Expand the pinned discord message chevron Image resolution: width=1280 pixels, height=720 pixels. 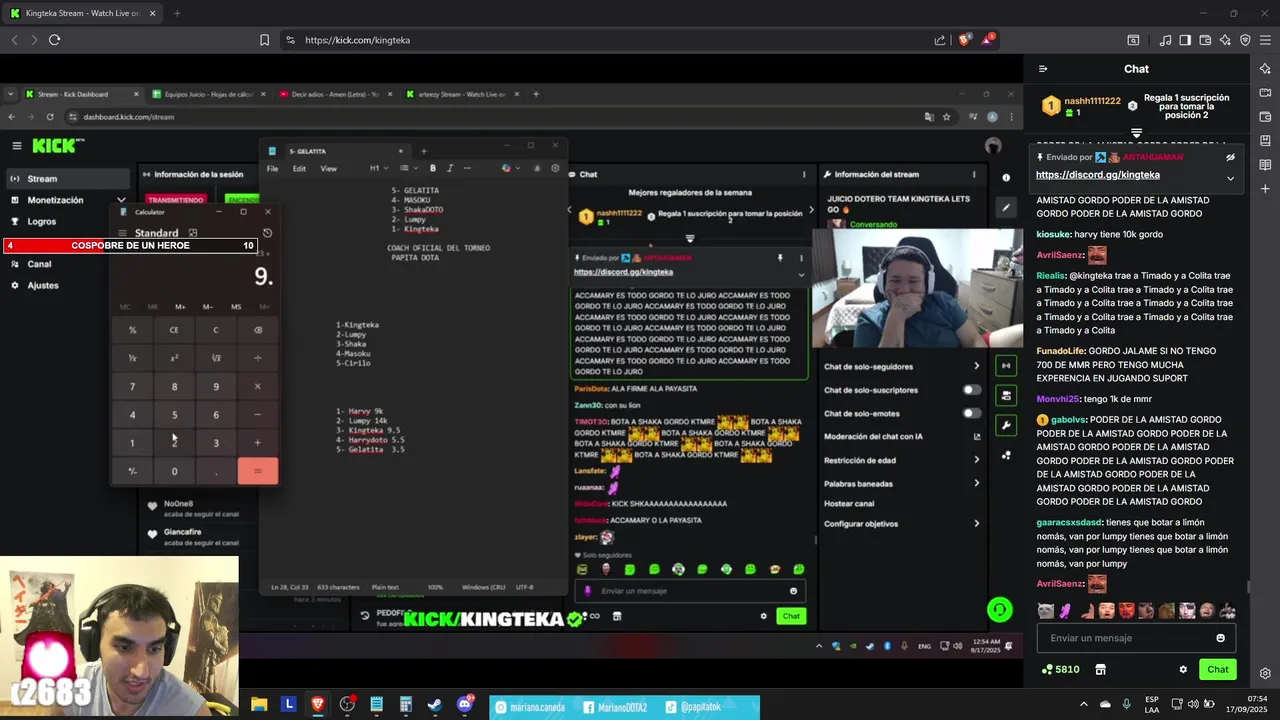click(x=1231, y=178)
